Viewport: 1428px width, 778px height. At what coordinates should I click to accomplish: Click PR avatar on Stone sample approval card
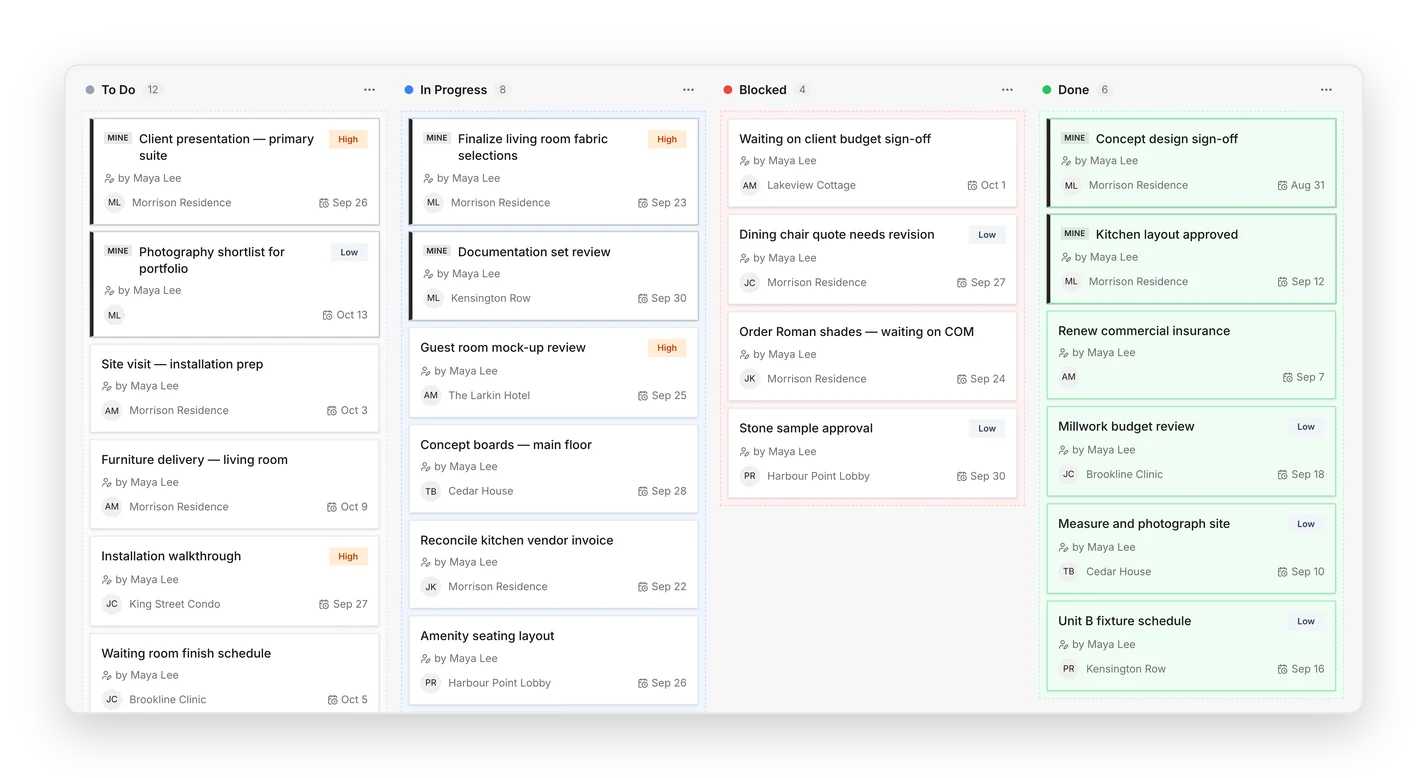[x=749, y=476]
